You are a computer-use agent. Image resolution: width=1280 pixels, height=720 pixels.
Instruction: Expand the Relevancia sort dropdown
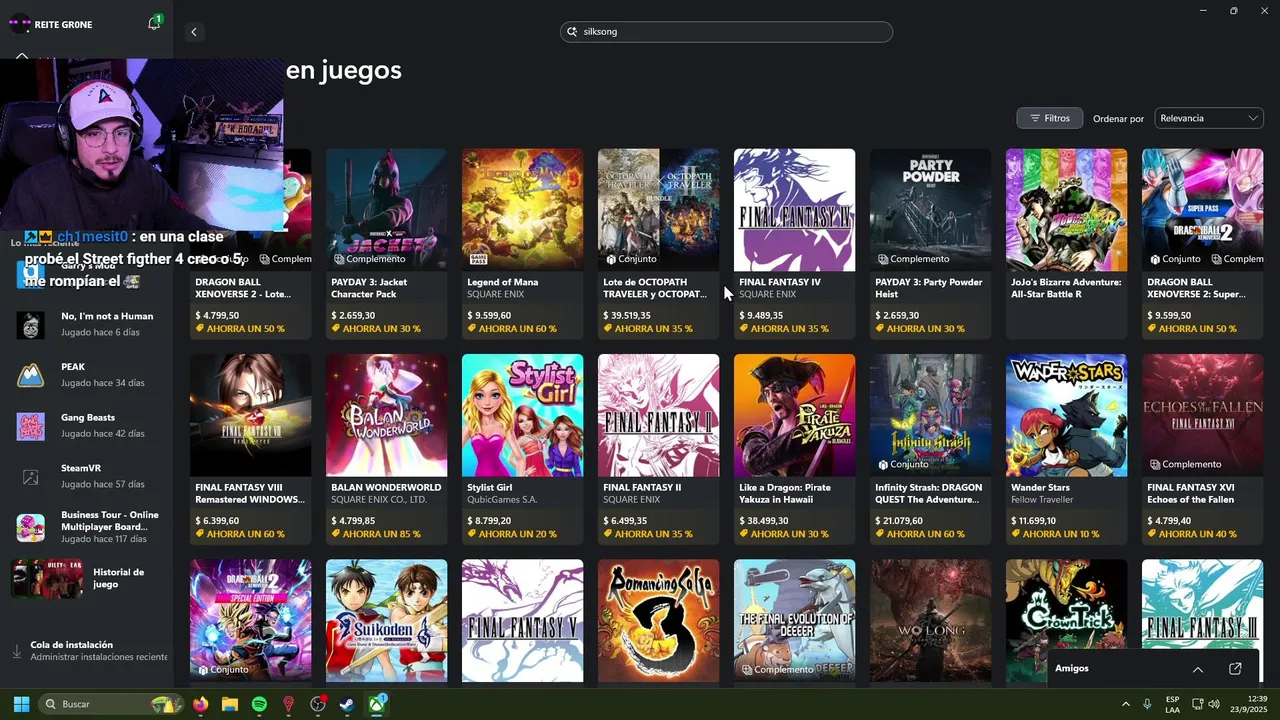1209,118
